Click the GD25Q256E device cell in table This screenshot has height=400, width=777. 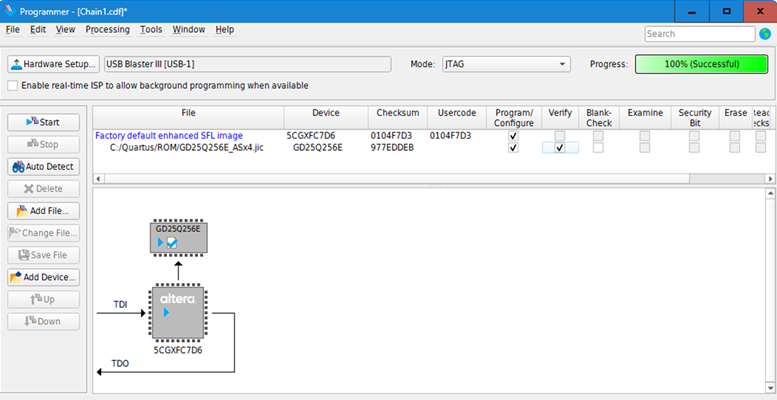[x=318, y=147]
